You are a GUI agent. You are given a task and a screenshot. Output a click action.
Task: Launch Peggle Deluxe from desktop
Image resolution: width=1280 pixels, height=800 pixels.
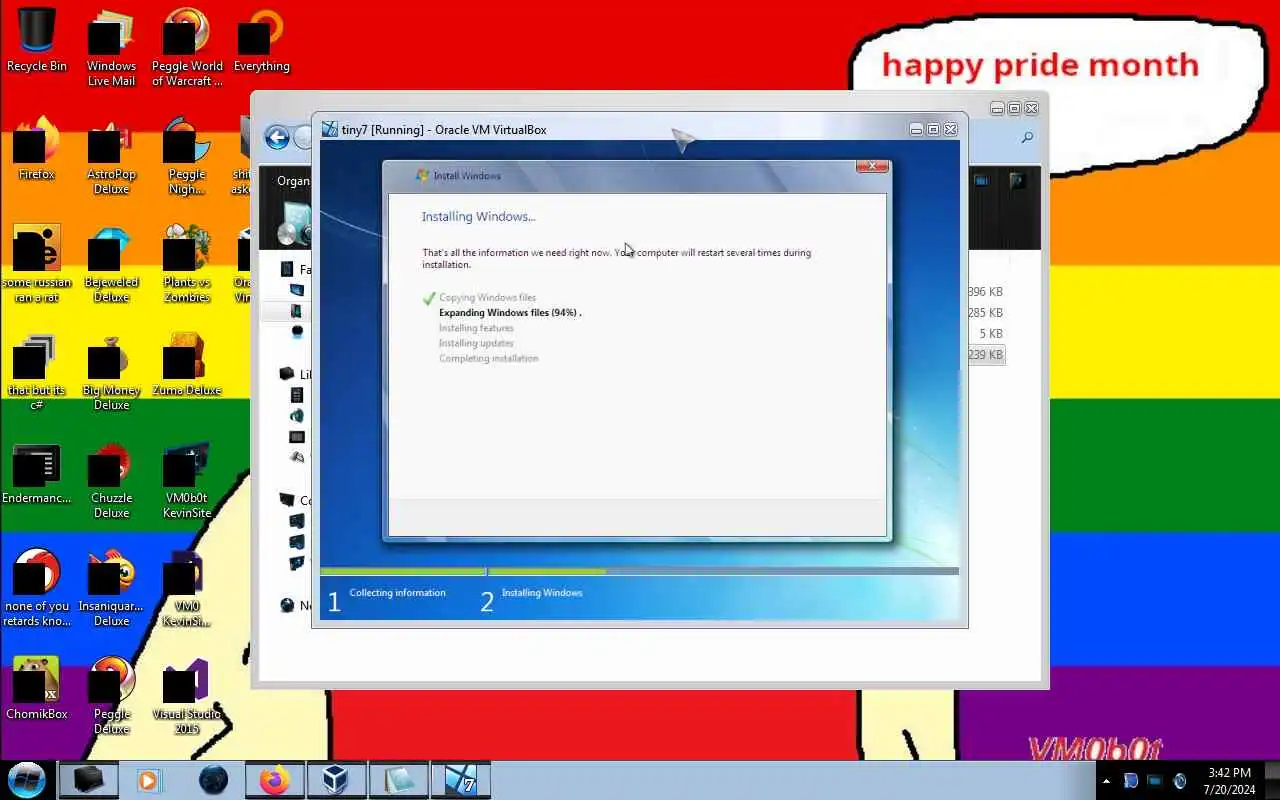pos(111,695)
